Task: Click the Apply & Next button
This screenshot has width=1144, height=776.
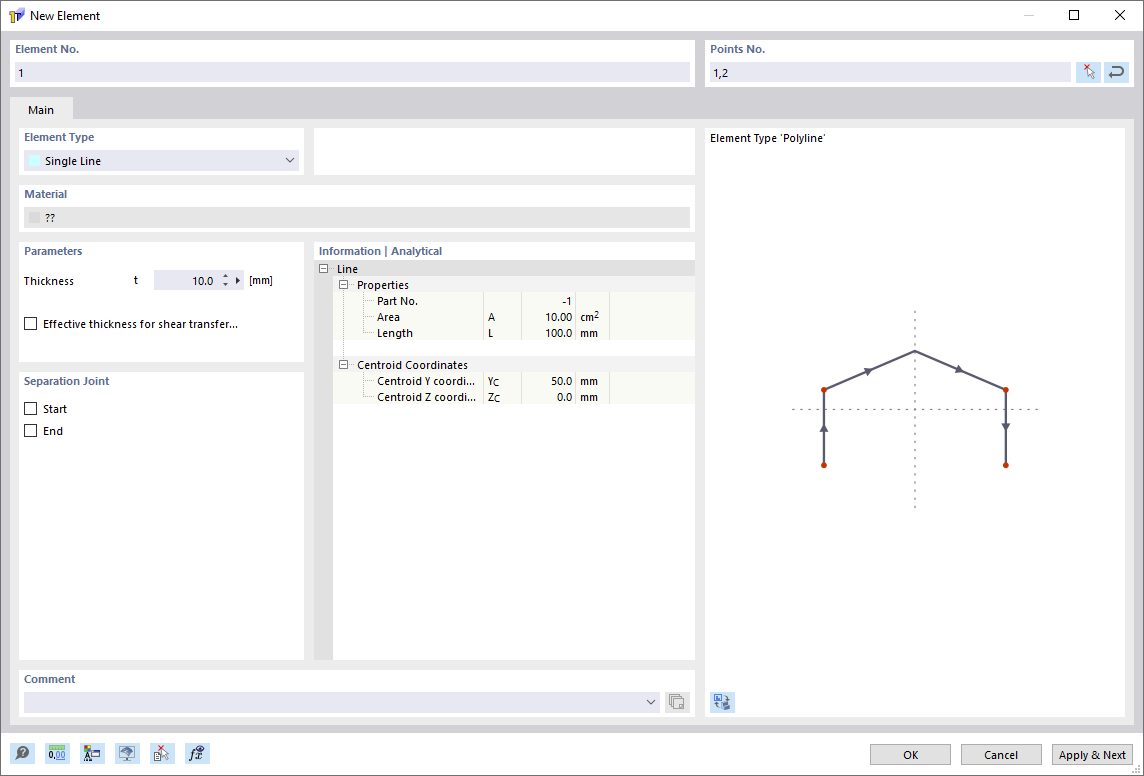Action: (x=1091, y=754)
